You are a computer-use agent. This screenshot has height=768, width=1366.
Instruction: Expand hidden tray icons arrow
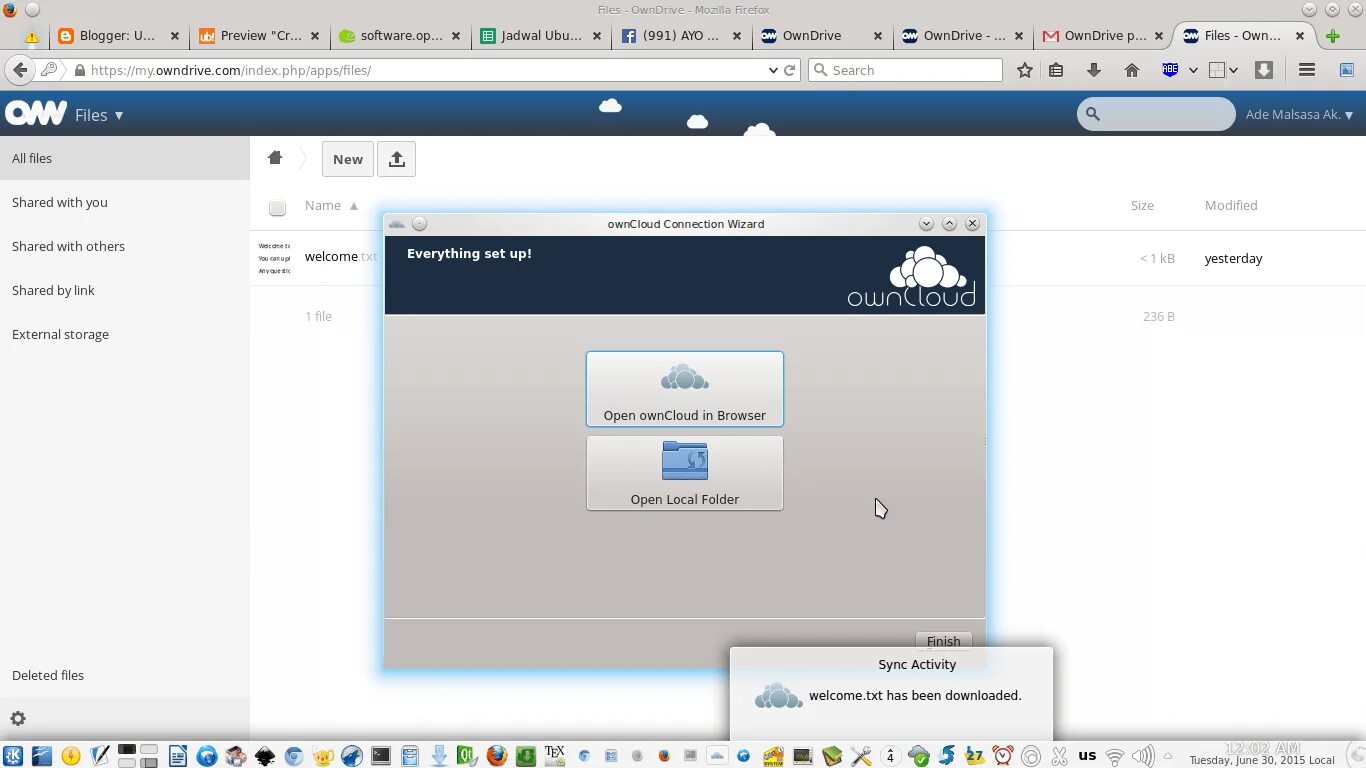(x=1167, y=756)
